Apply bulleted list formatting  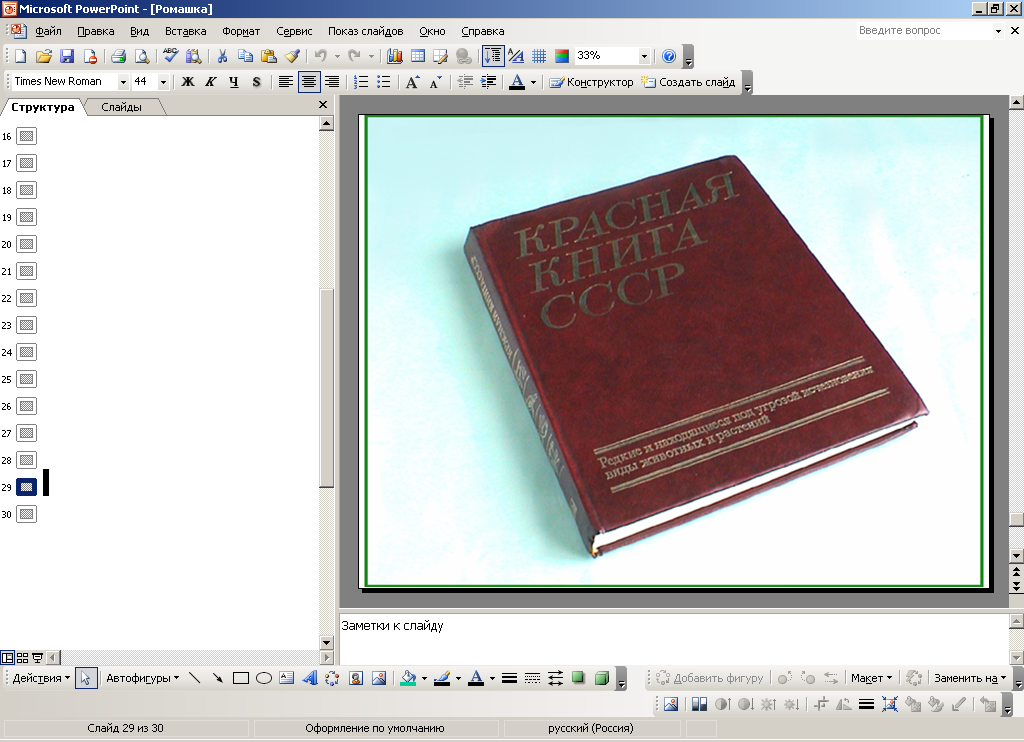click(384, 82)
